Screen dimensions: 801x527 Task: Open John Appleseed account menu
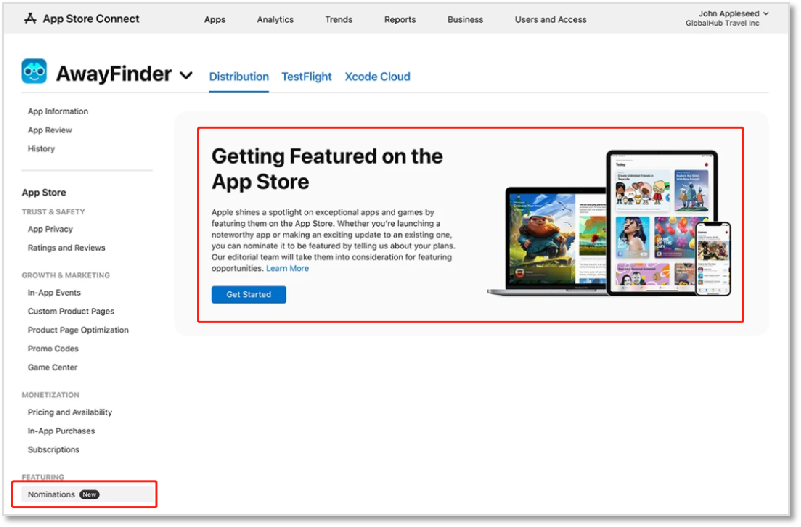coord(733,14)
